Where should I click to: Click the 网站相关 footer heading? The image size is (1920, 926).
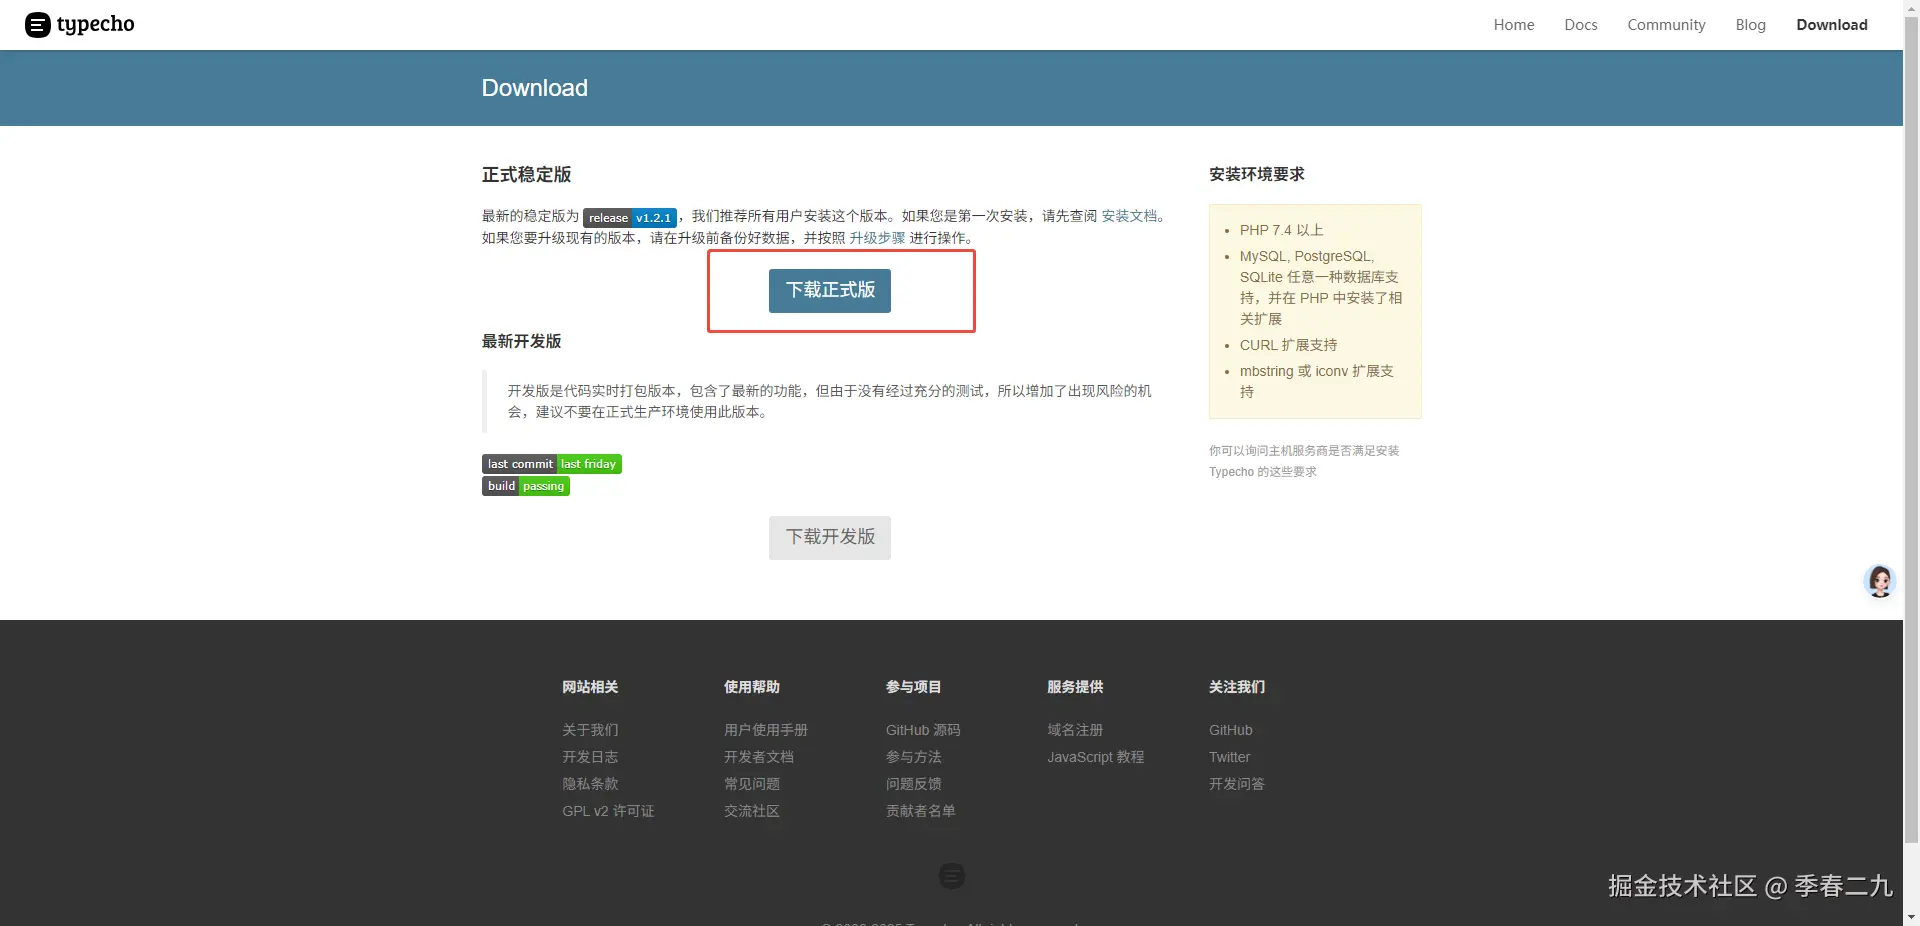point(590,687)
